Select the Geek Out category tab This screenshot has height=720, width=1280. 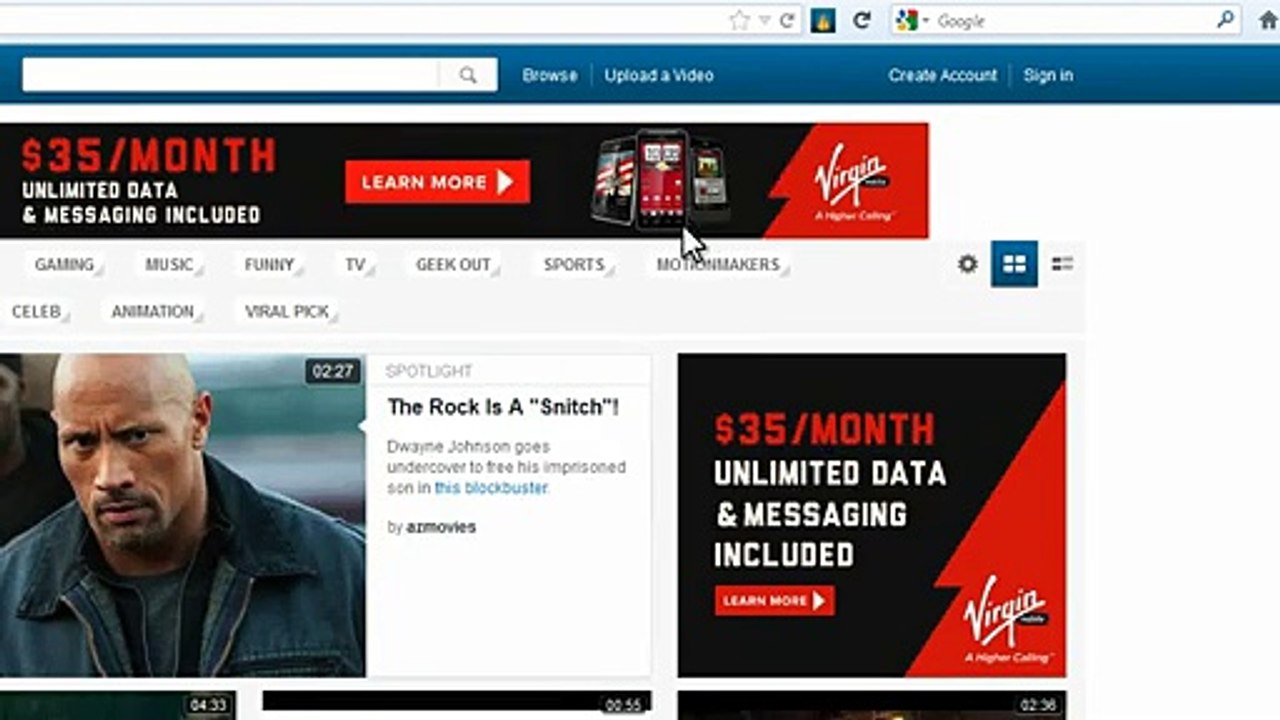tap(453, 265)
